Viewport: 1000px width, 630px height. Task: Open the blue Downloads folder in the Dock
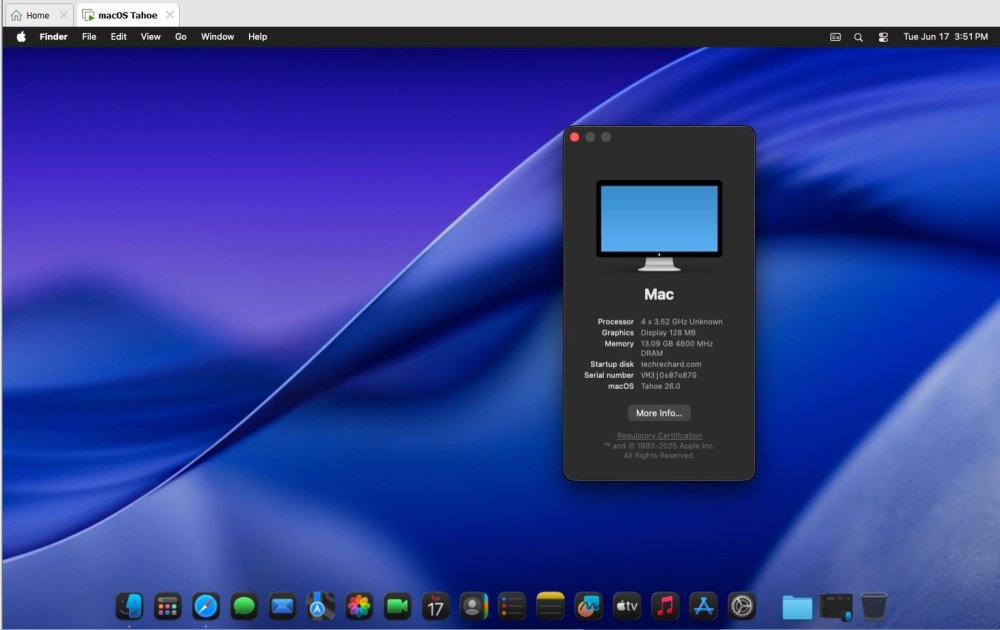797,607
